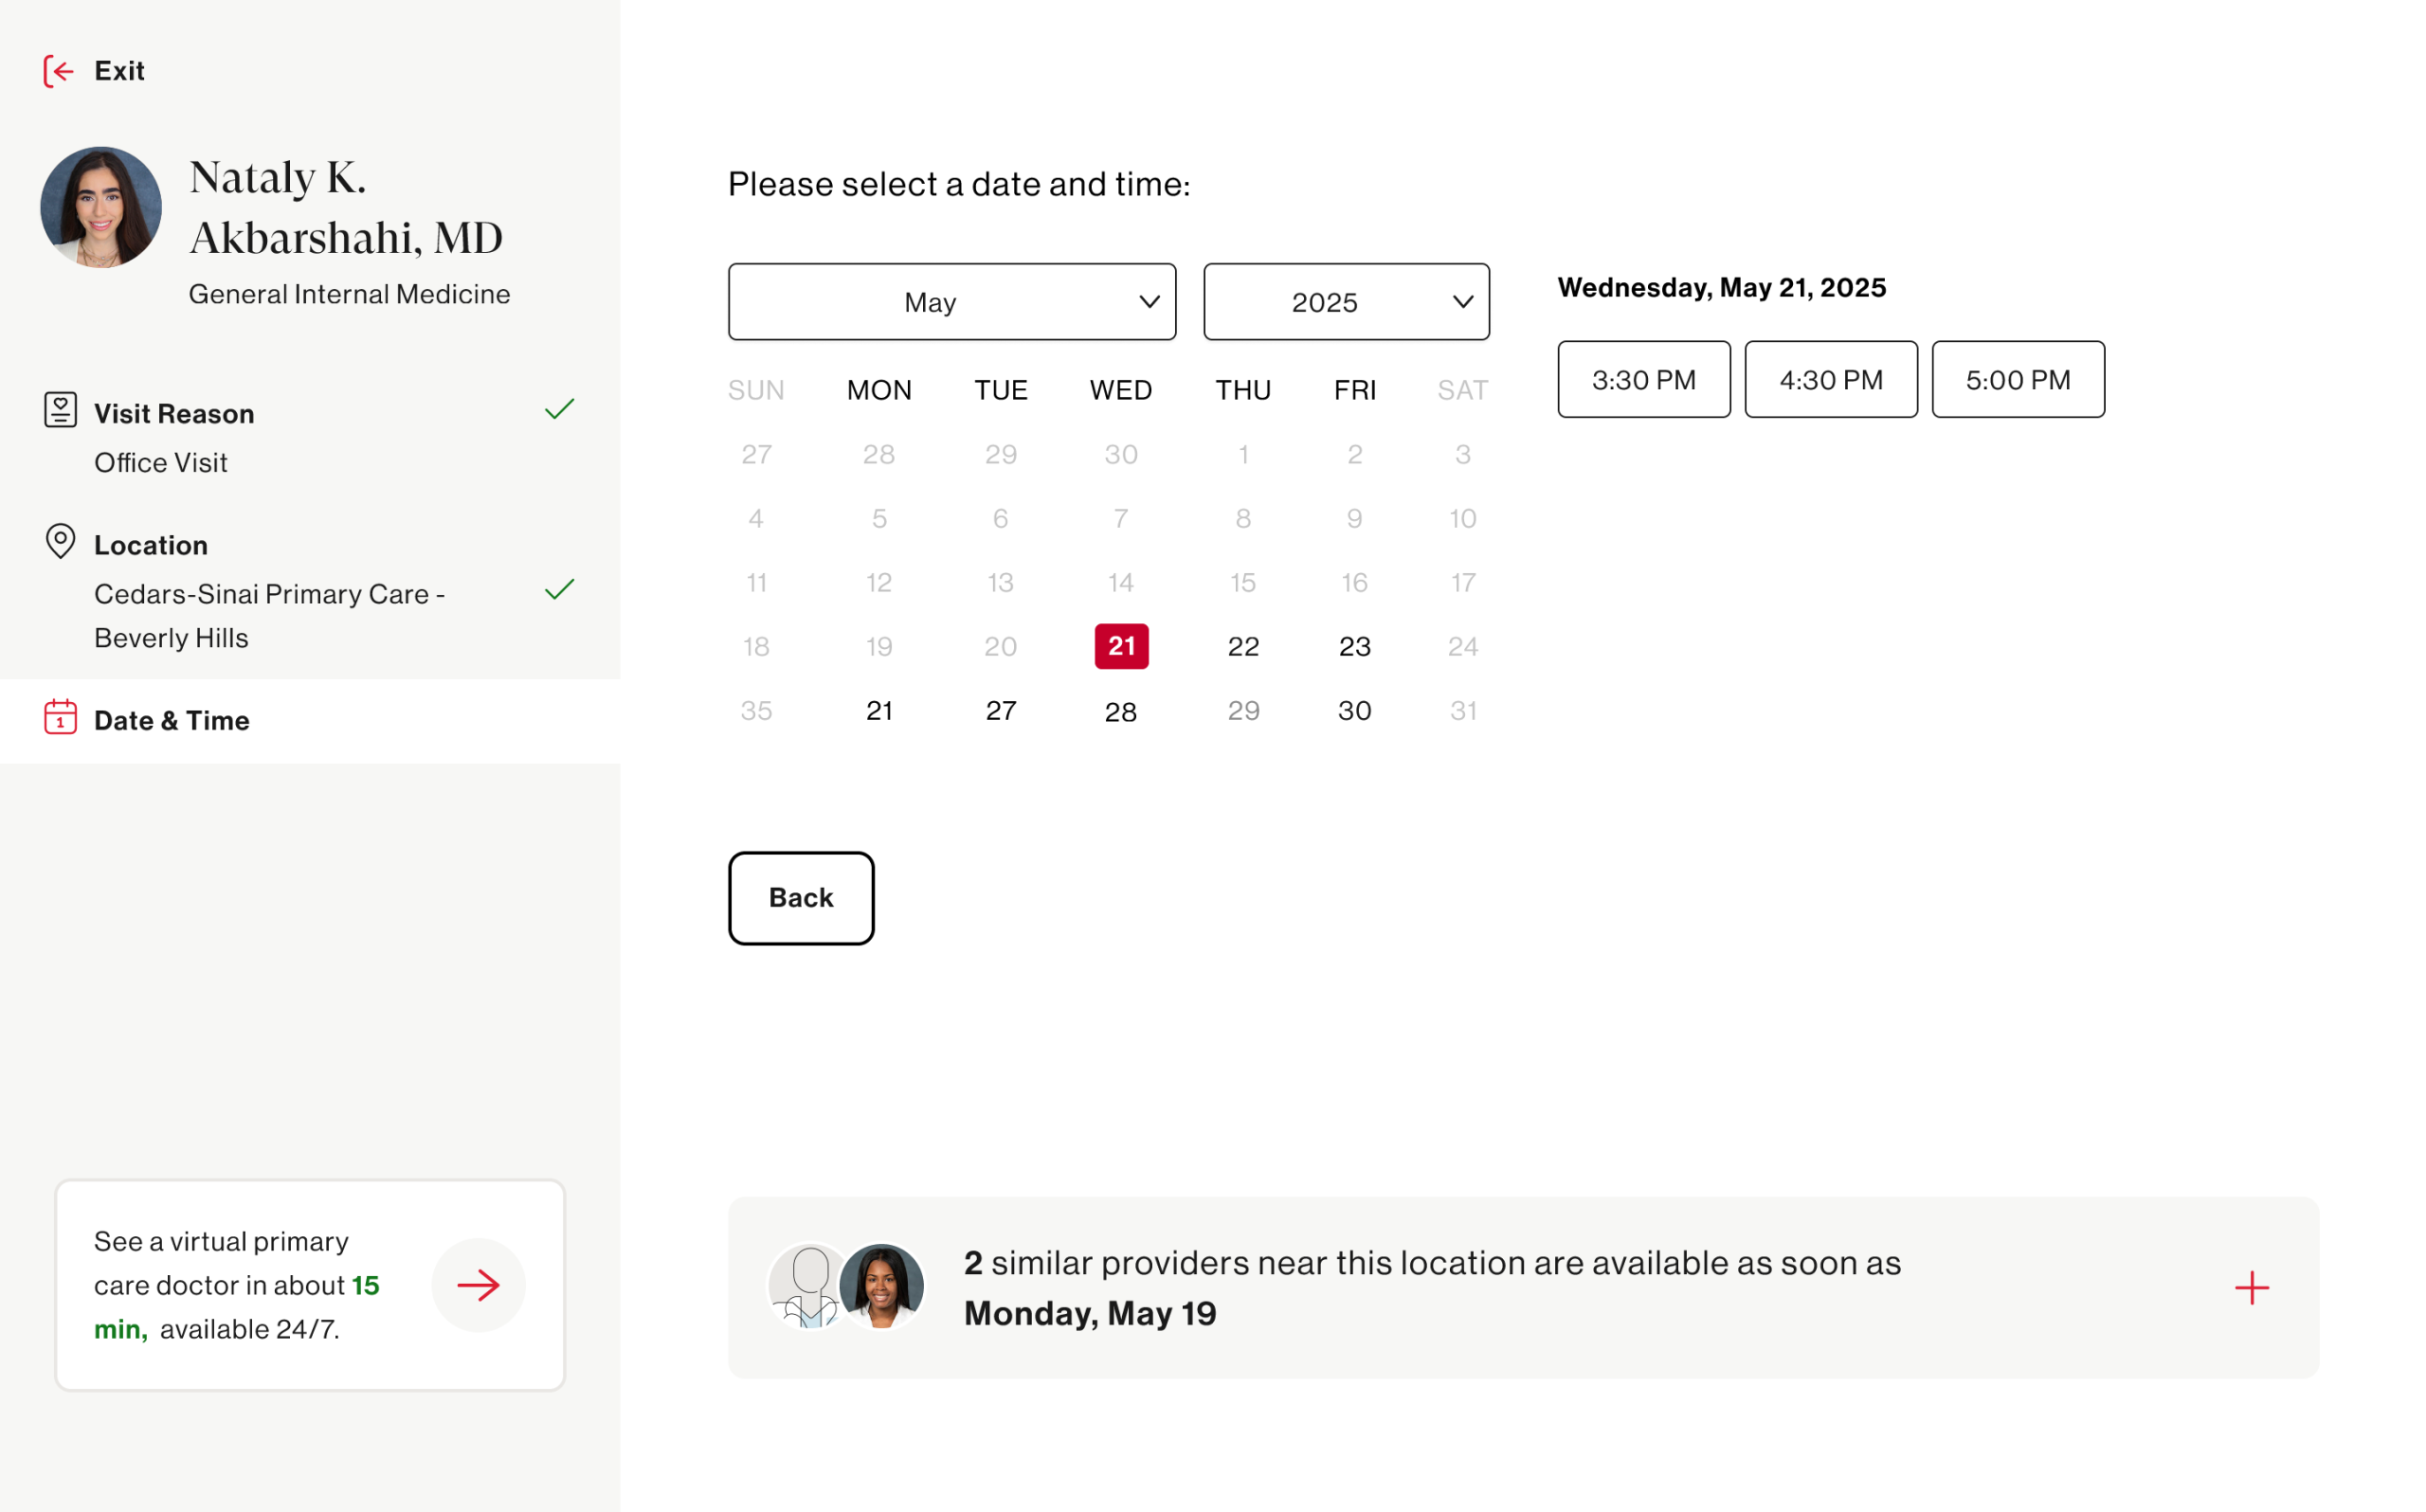
Task: Click the Visit Reason green checkmark
Action: click(559, 409)
